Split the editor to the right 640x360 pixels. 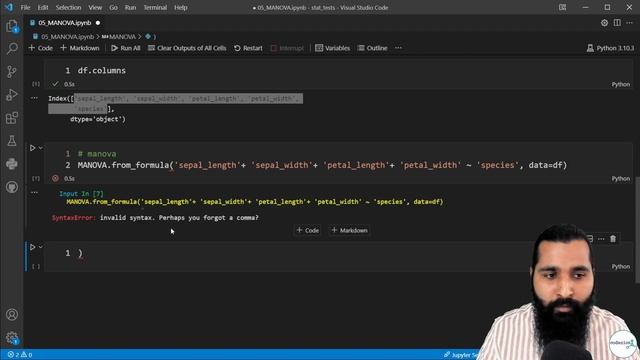(617, 23)
